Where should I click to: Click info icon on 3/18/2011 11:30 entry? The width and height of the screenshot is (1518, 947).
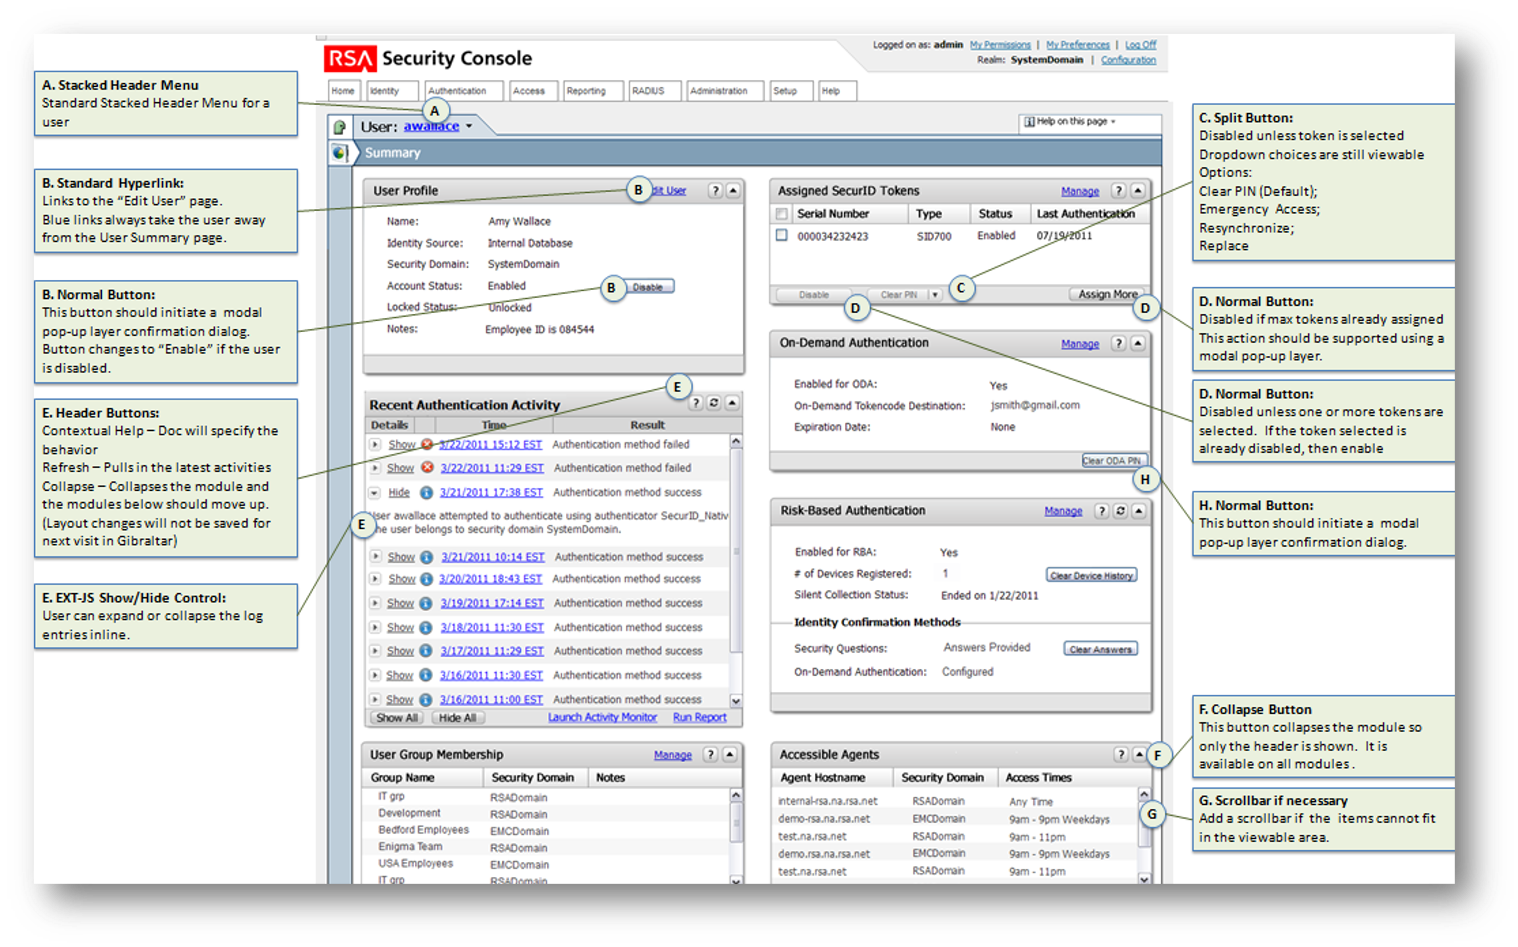tap(426, 627)
